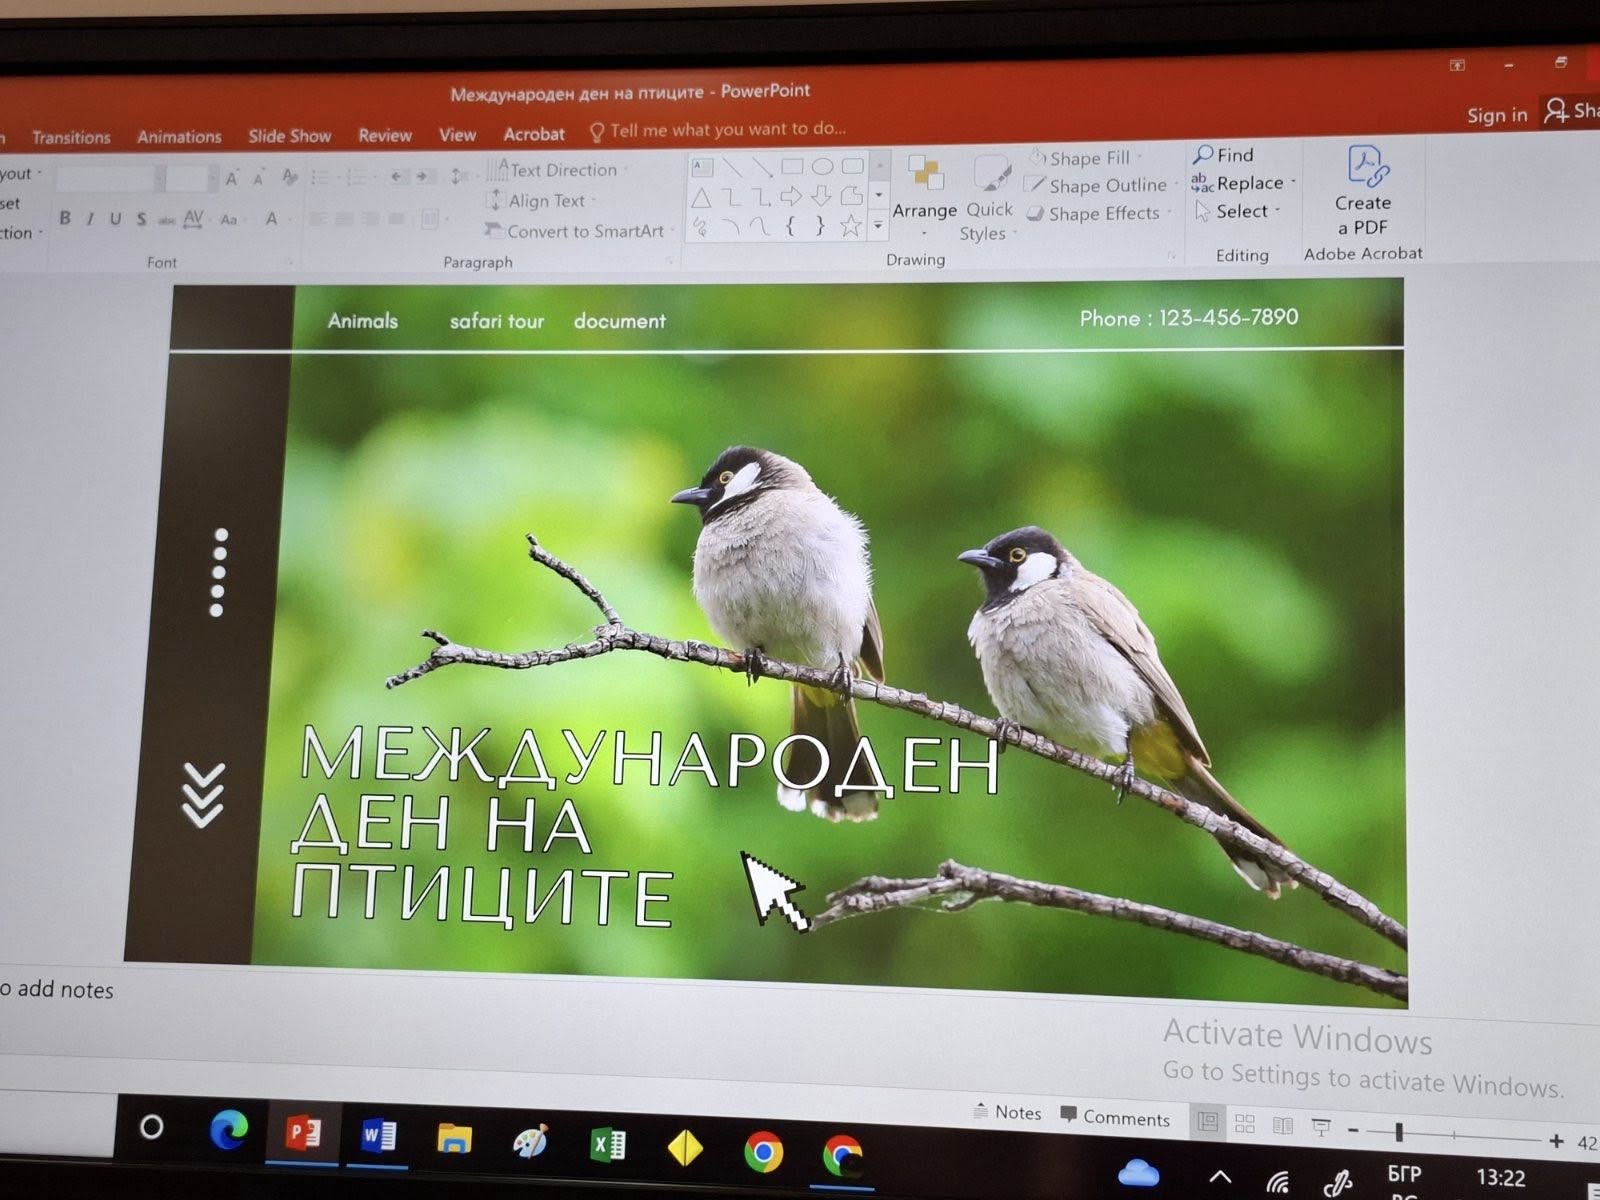Launch Microsoft Edge from the taskbar

(229, 1131)
